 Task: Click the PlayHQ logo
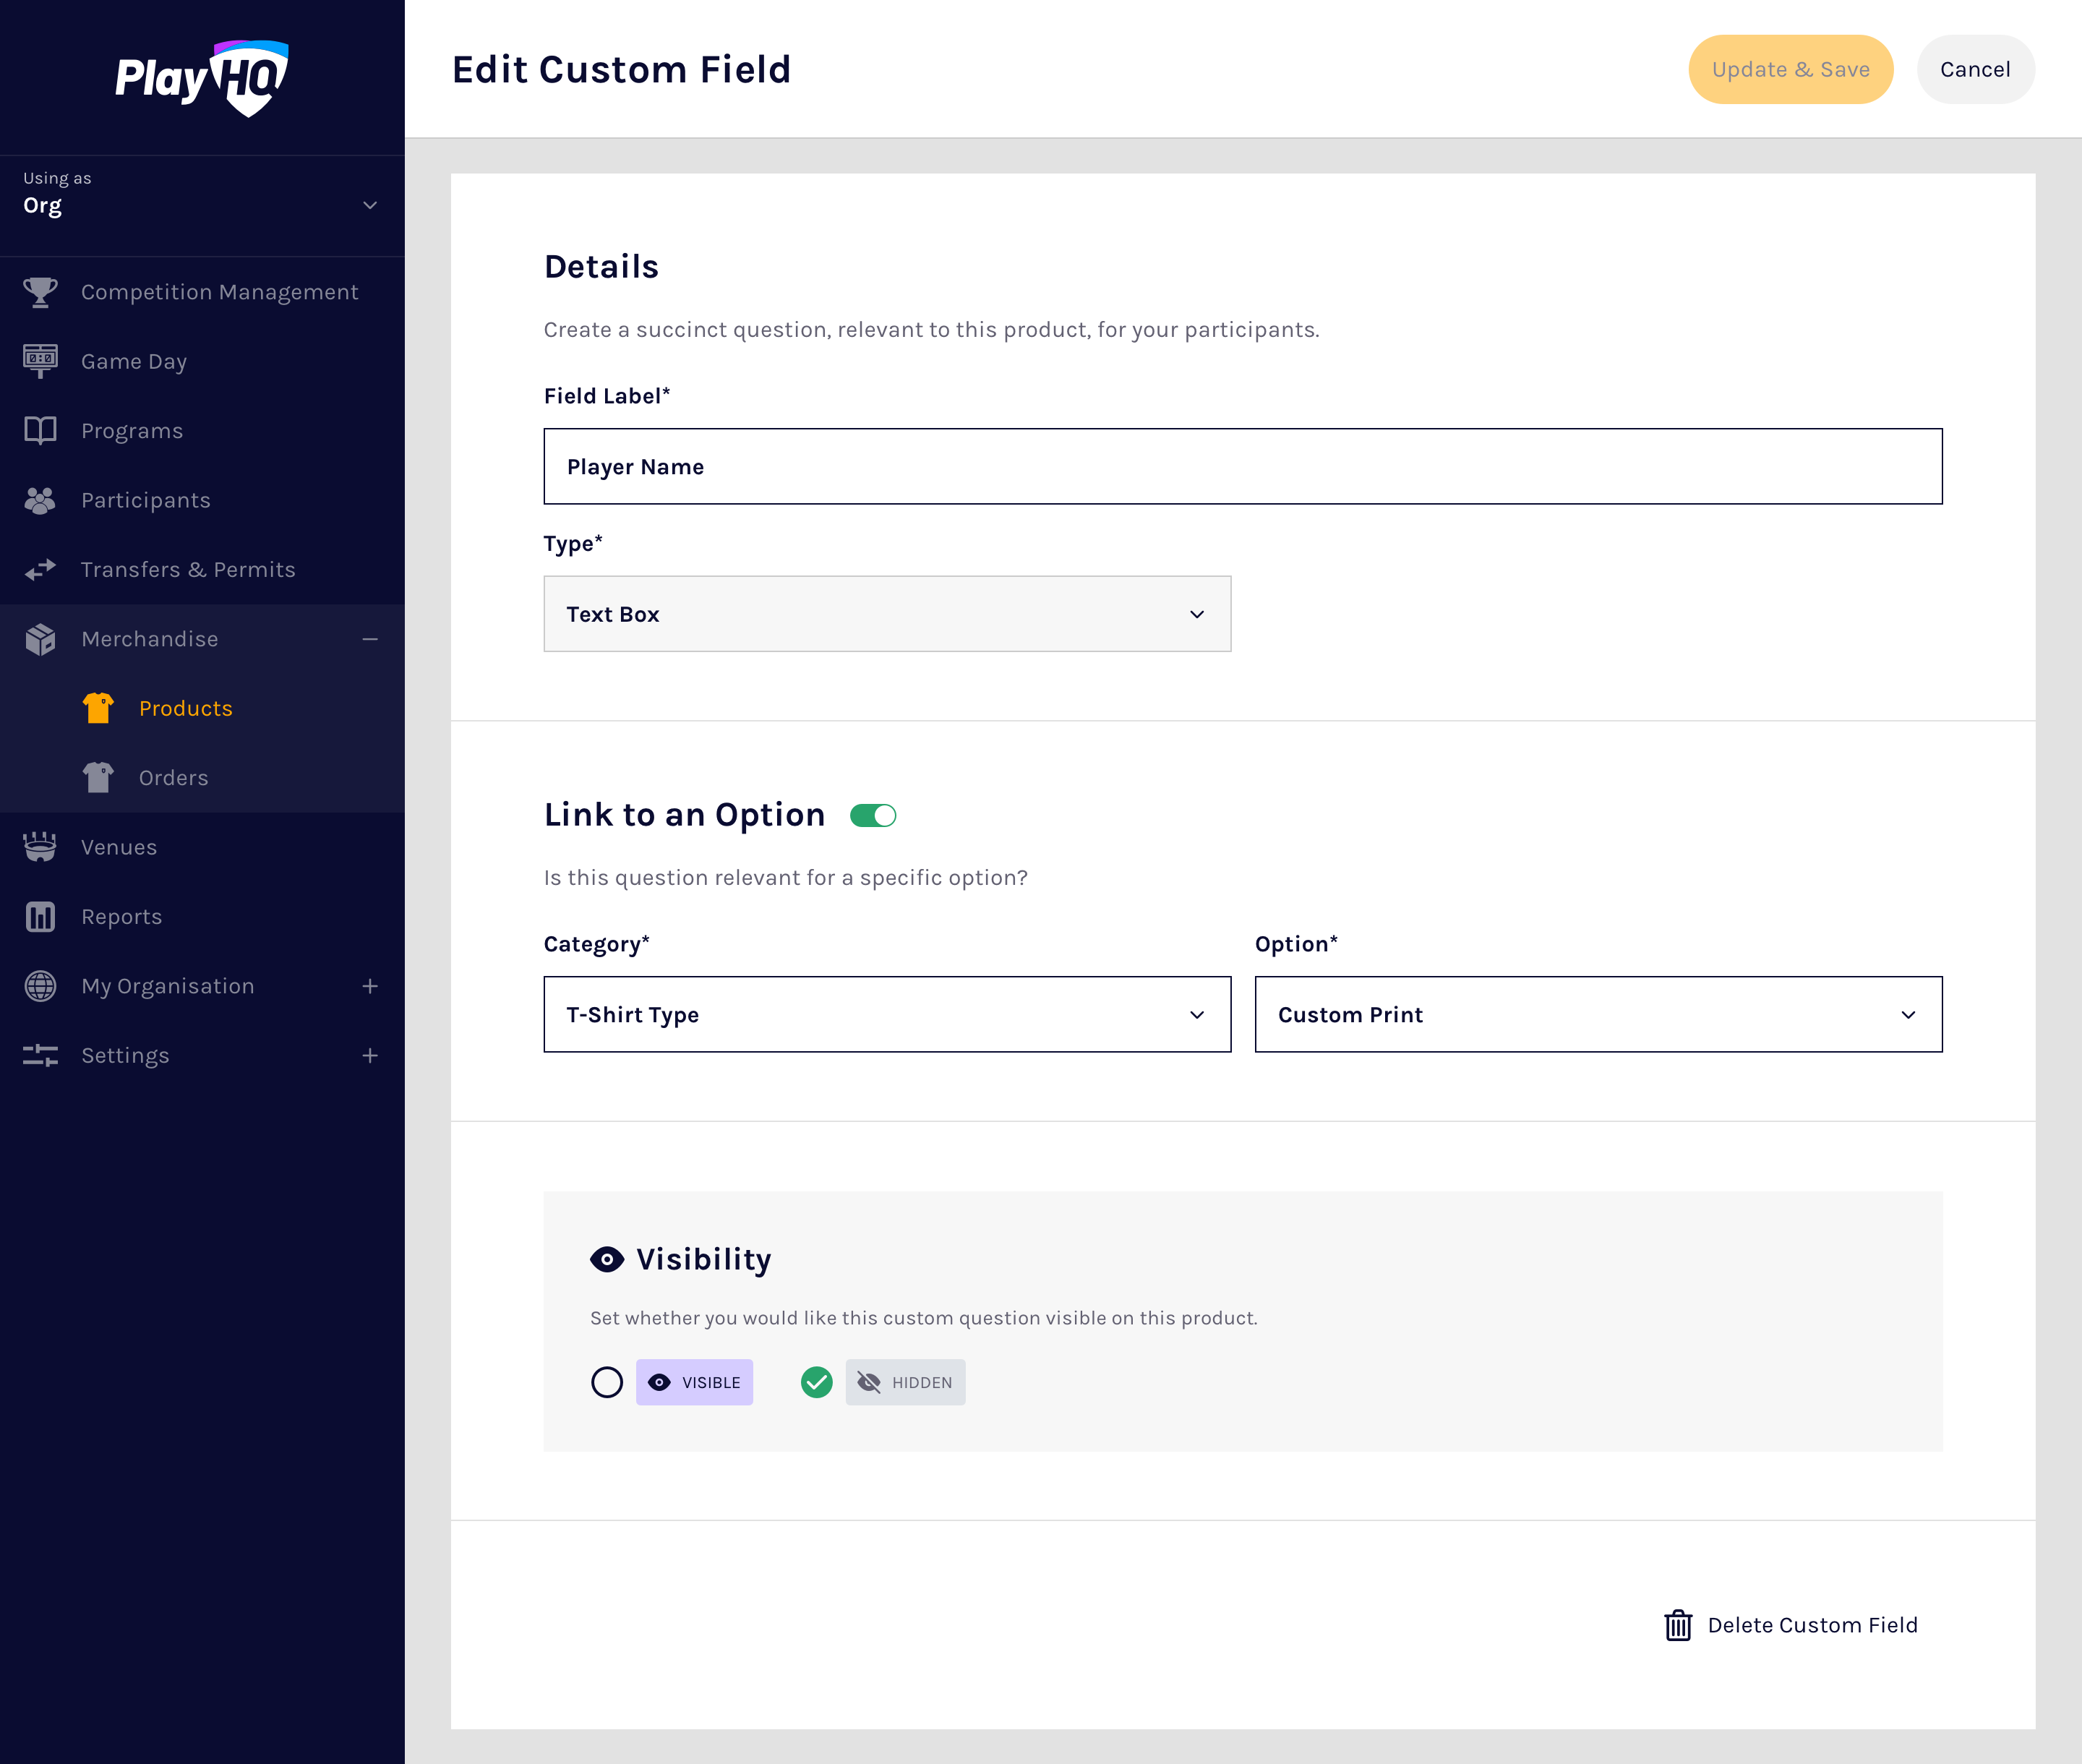202,78
